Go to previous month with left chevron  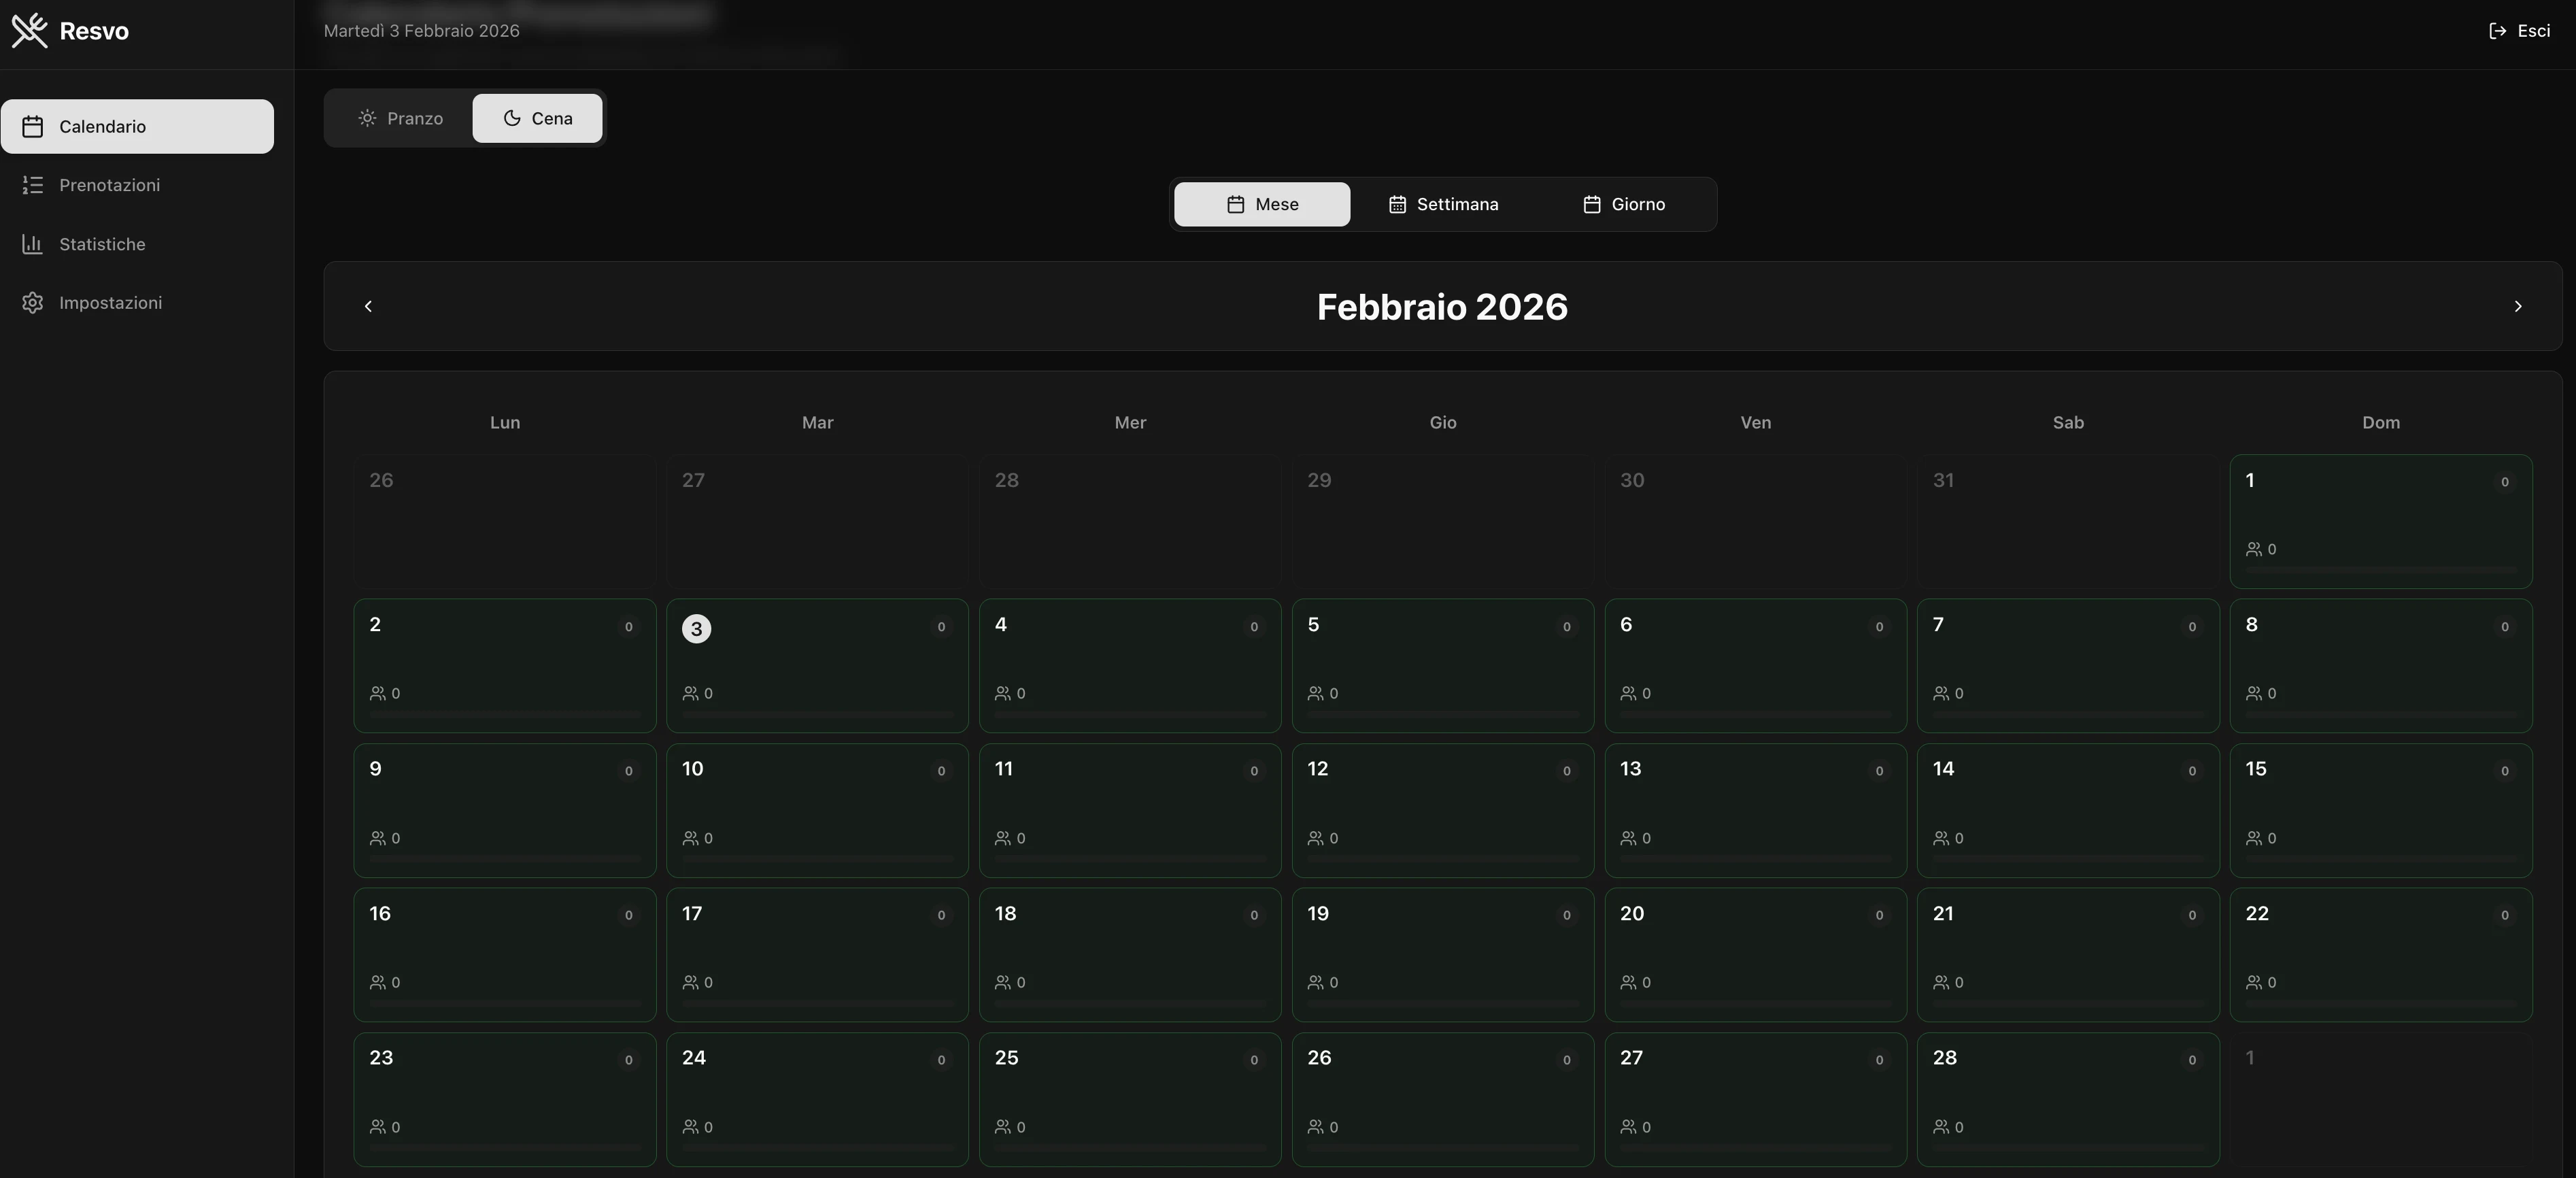tap(368, 306)
